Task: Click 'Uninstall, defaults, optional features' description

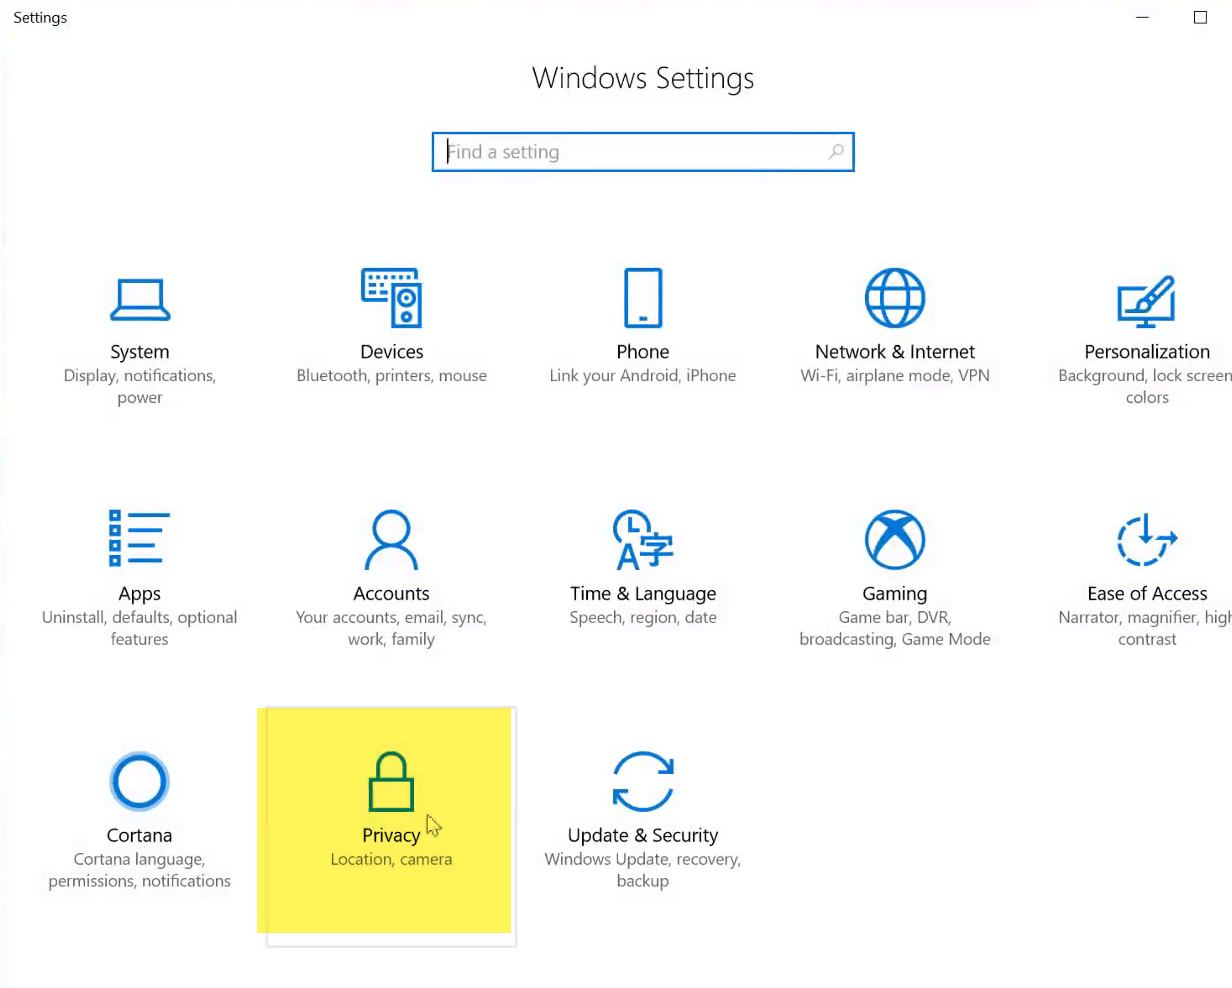Action: click(x=140, y=629)
